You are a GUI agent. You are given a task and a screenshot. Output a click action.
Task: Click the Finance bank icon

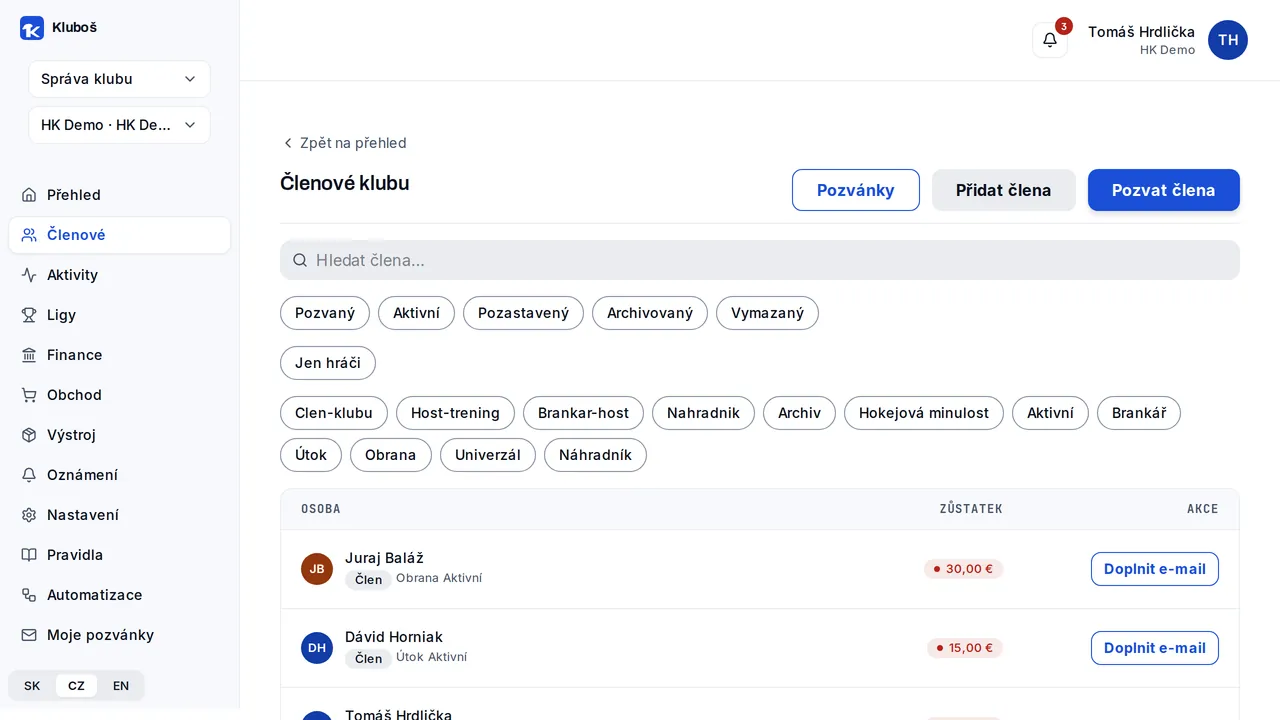[x=29, y=355]
